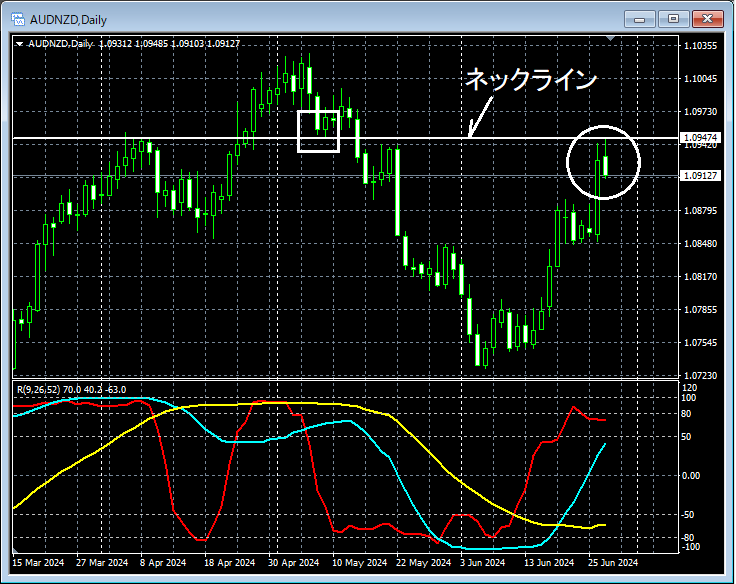Click the 1.10355 price scale value
The image size is (736, 584).
(700, 46)
